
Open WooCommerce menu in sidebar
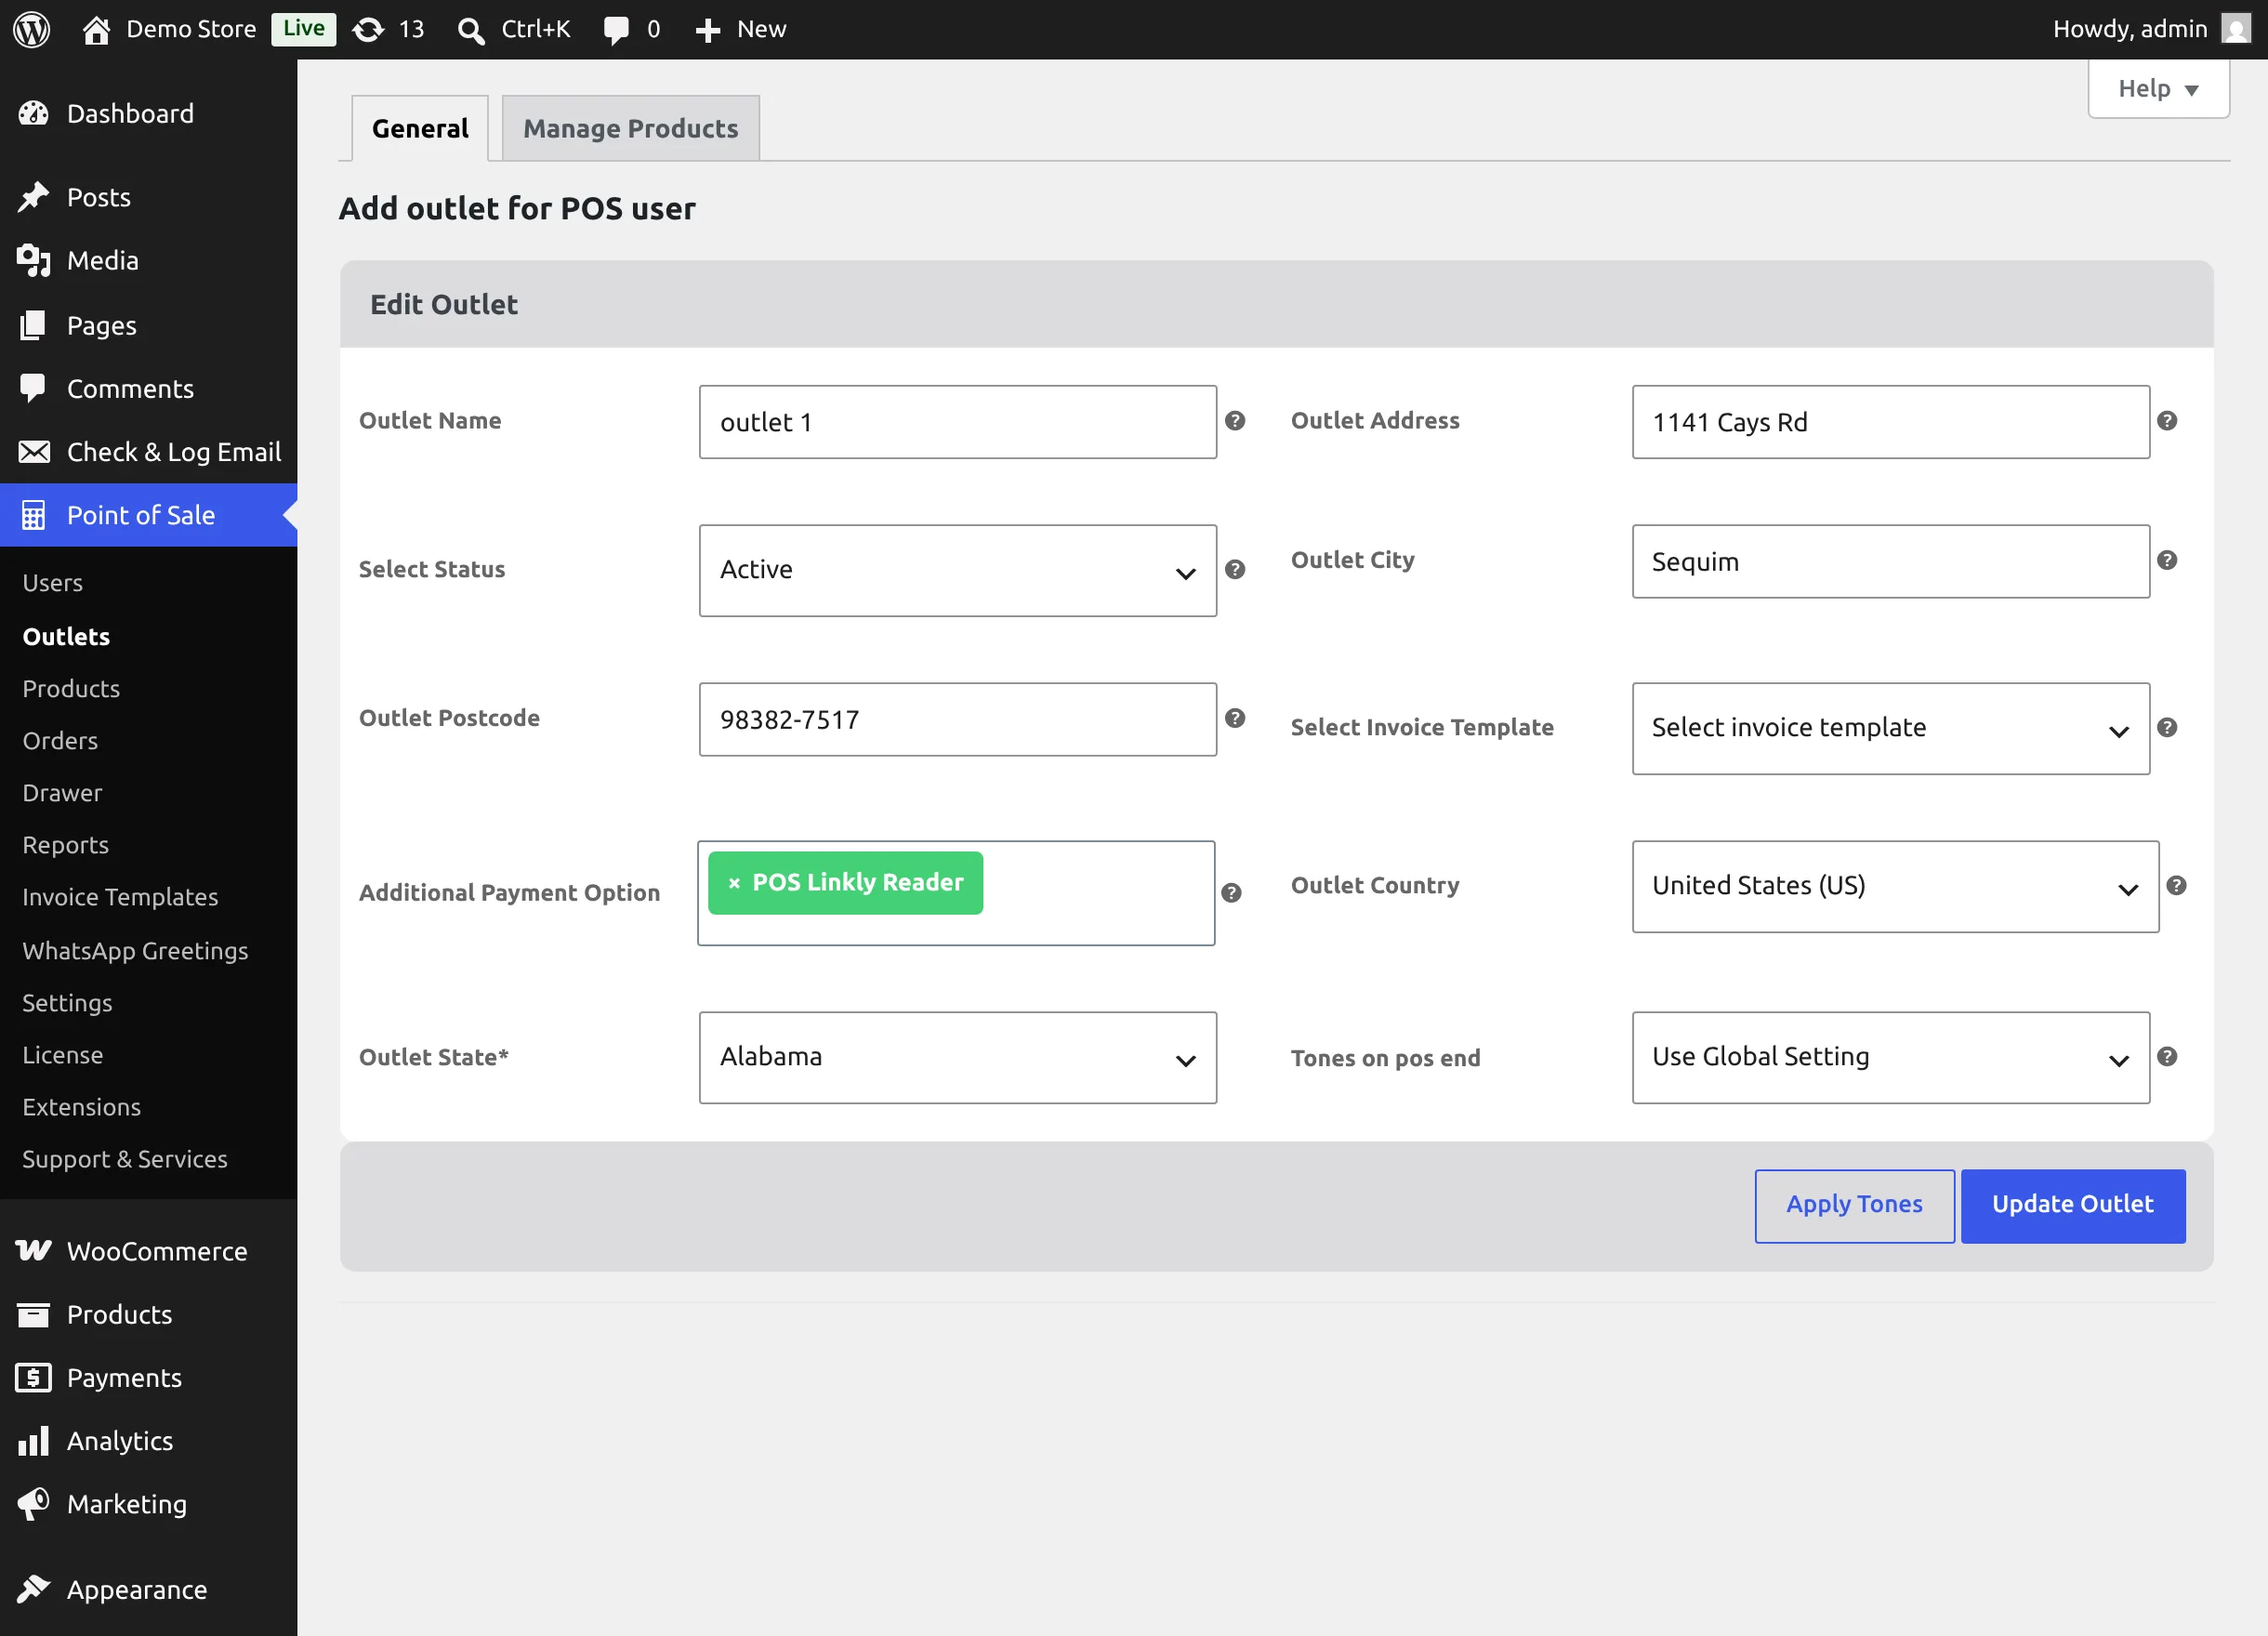tap(148, 1251)
